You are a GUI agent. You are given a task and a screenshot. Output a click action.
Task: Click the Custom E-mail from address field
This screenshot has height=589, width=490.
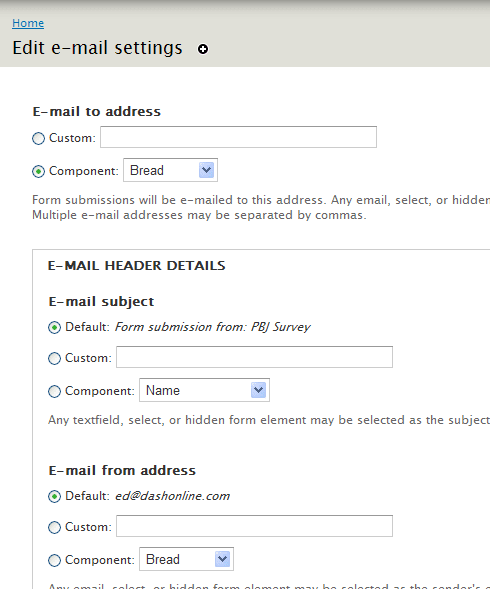point(254,526)
